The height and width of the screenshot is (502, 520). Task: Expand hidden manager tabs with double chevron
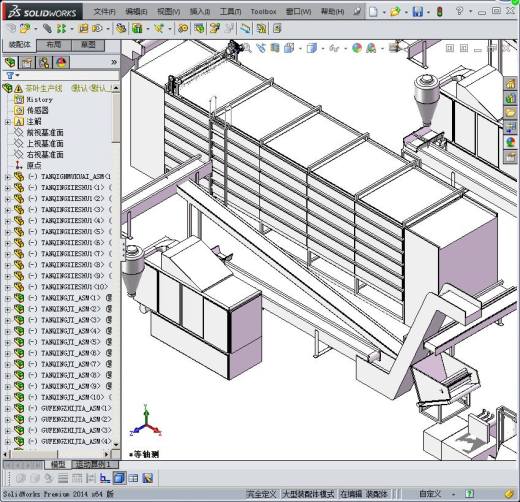pyautogui.click(x=114, y=62)
